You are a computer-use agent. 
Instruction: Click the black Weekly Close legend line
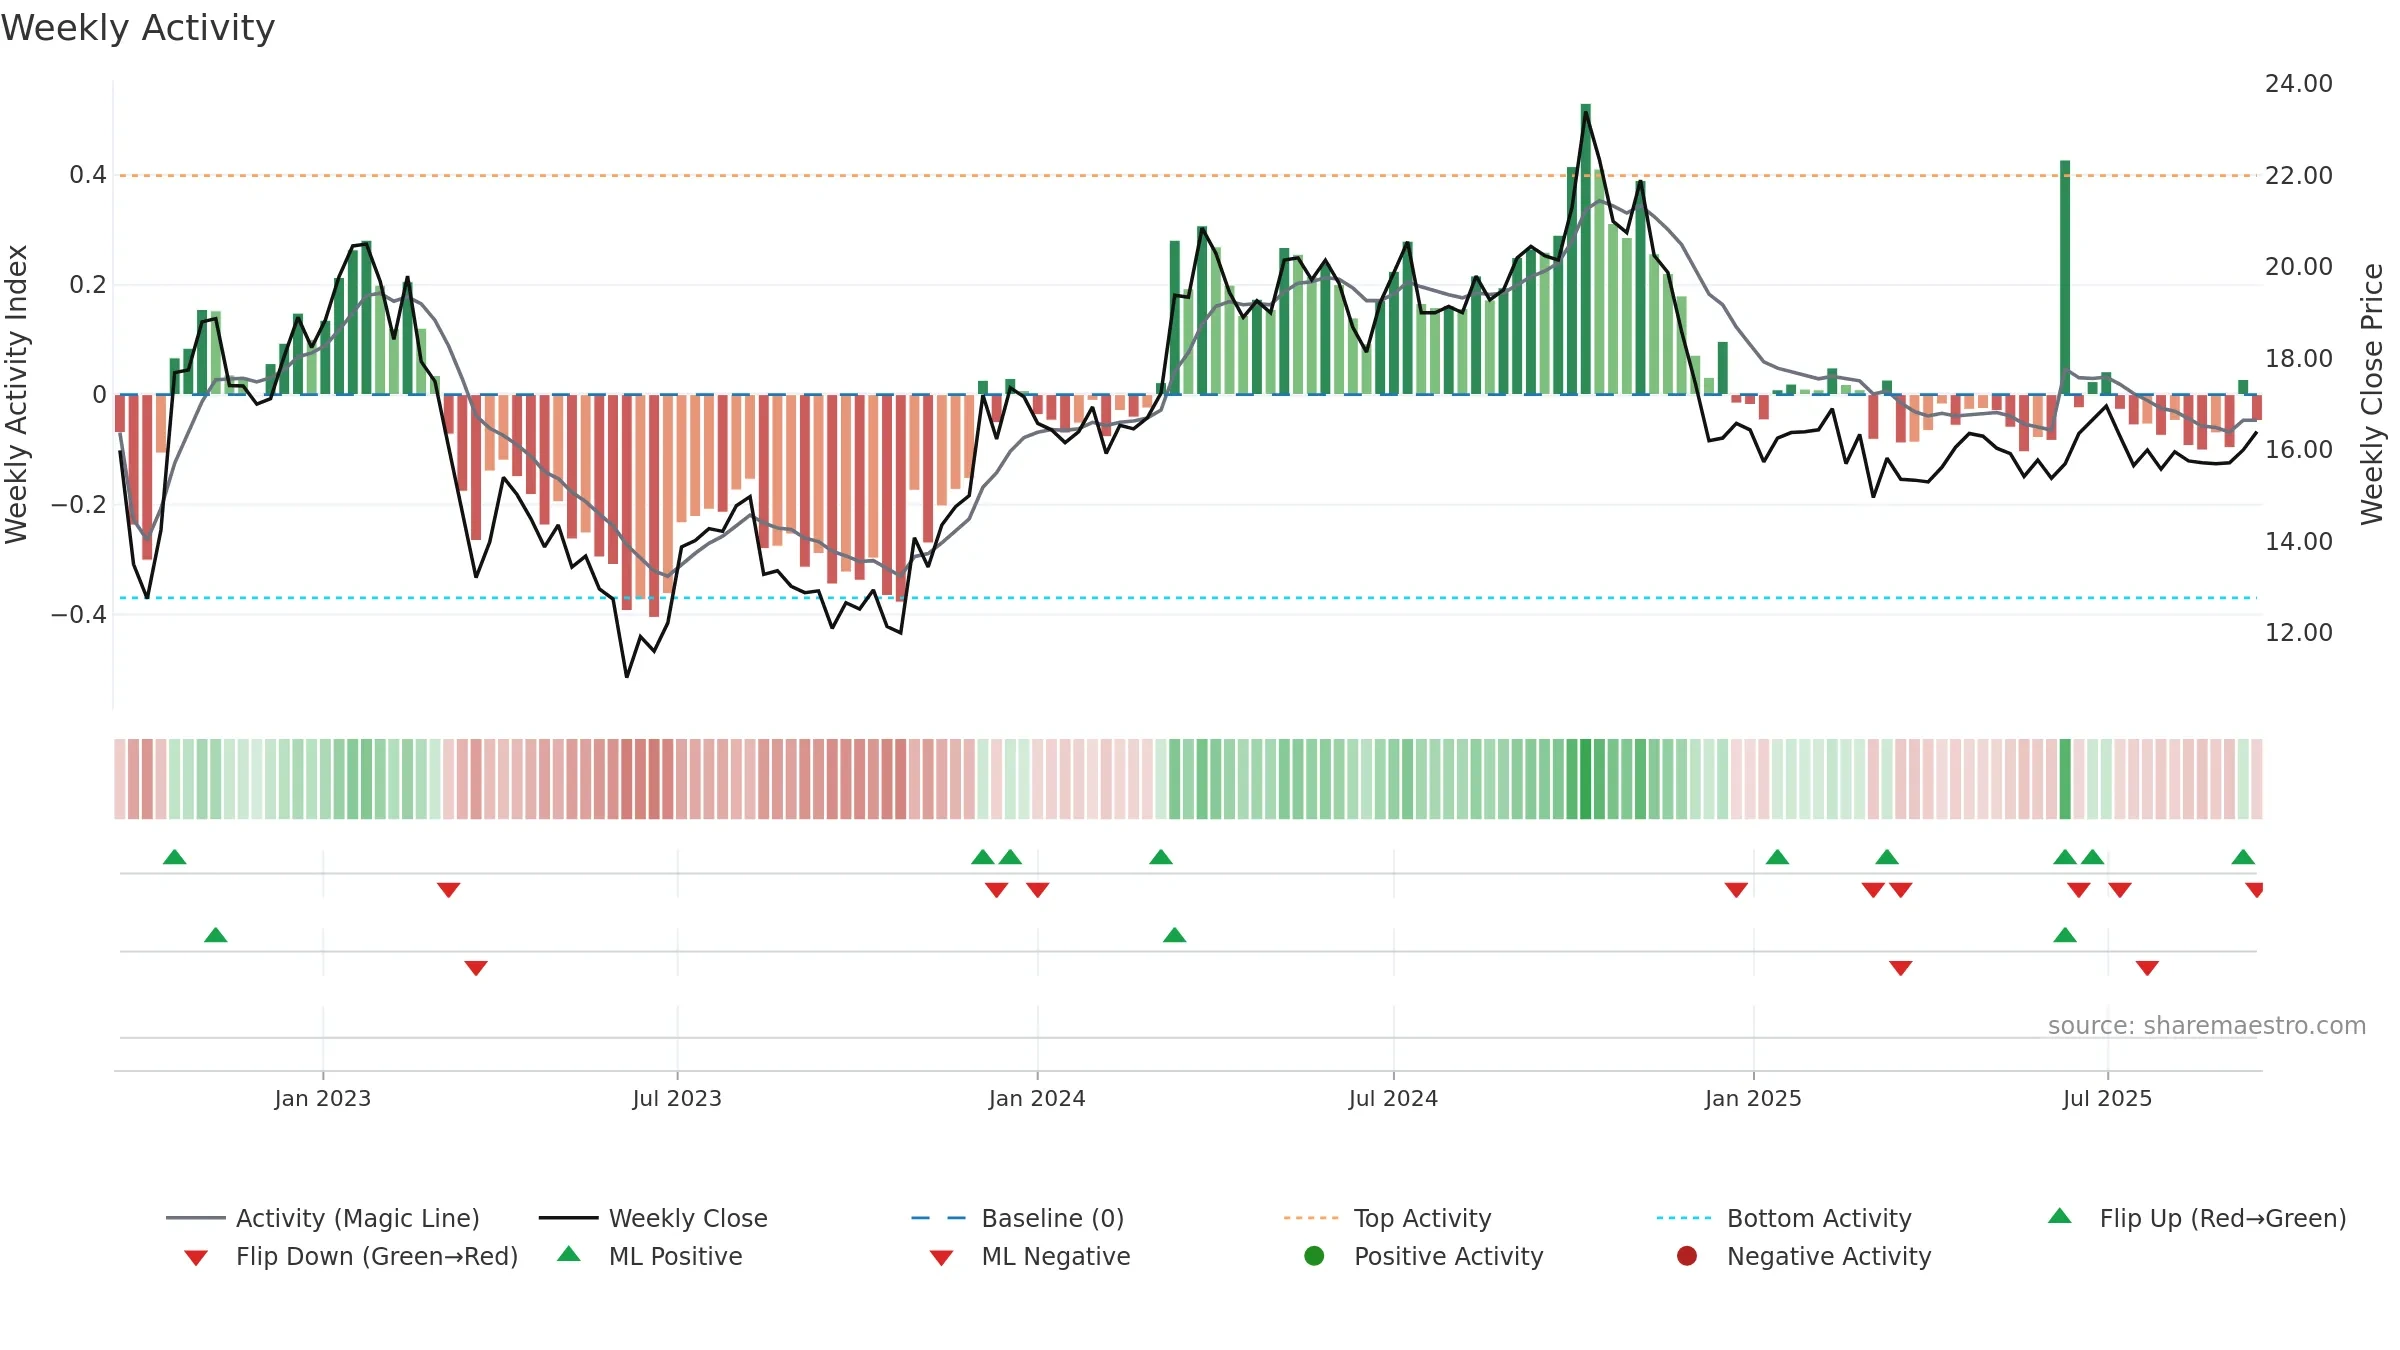(x=568, y=1218)
